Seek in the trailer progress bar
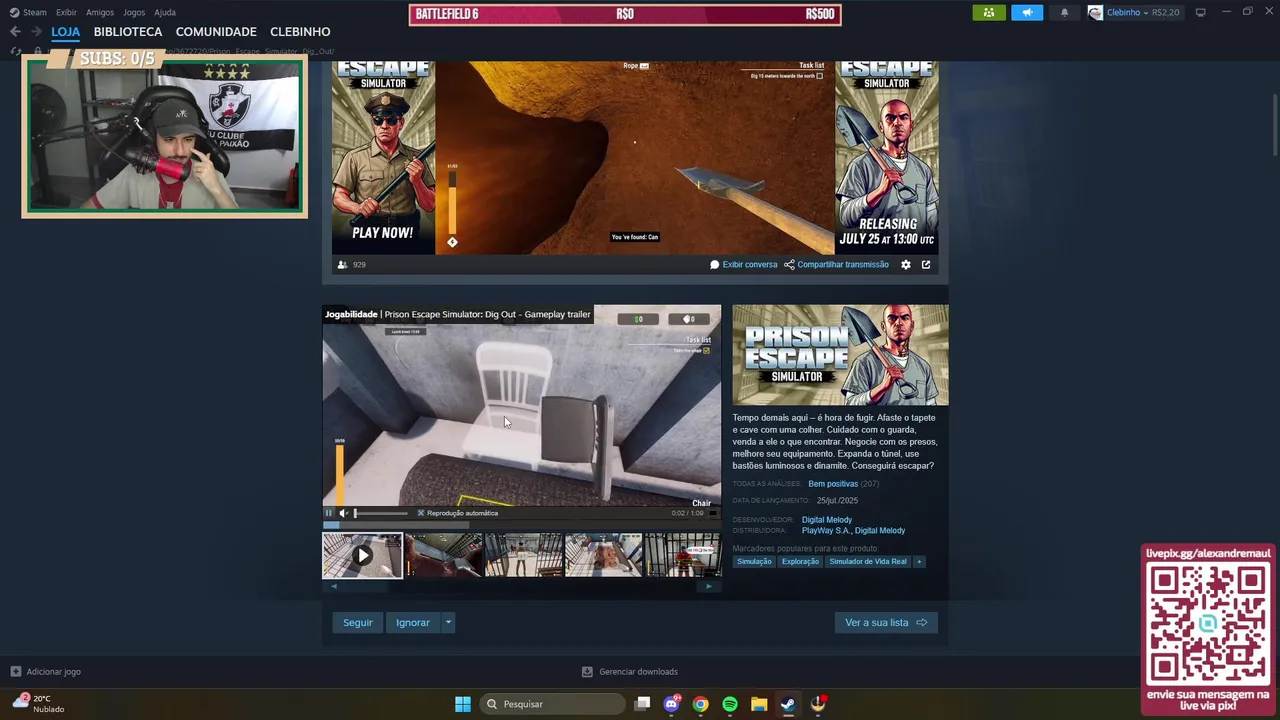 tap(521, 523)
